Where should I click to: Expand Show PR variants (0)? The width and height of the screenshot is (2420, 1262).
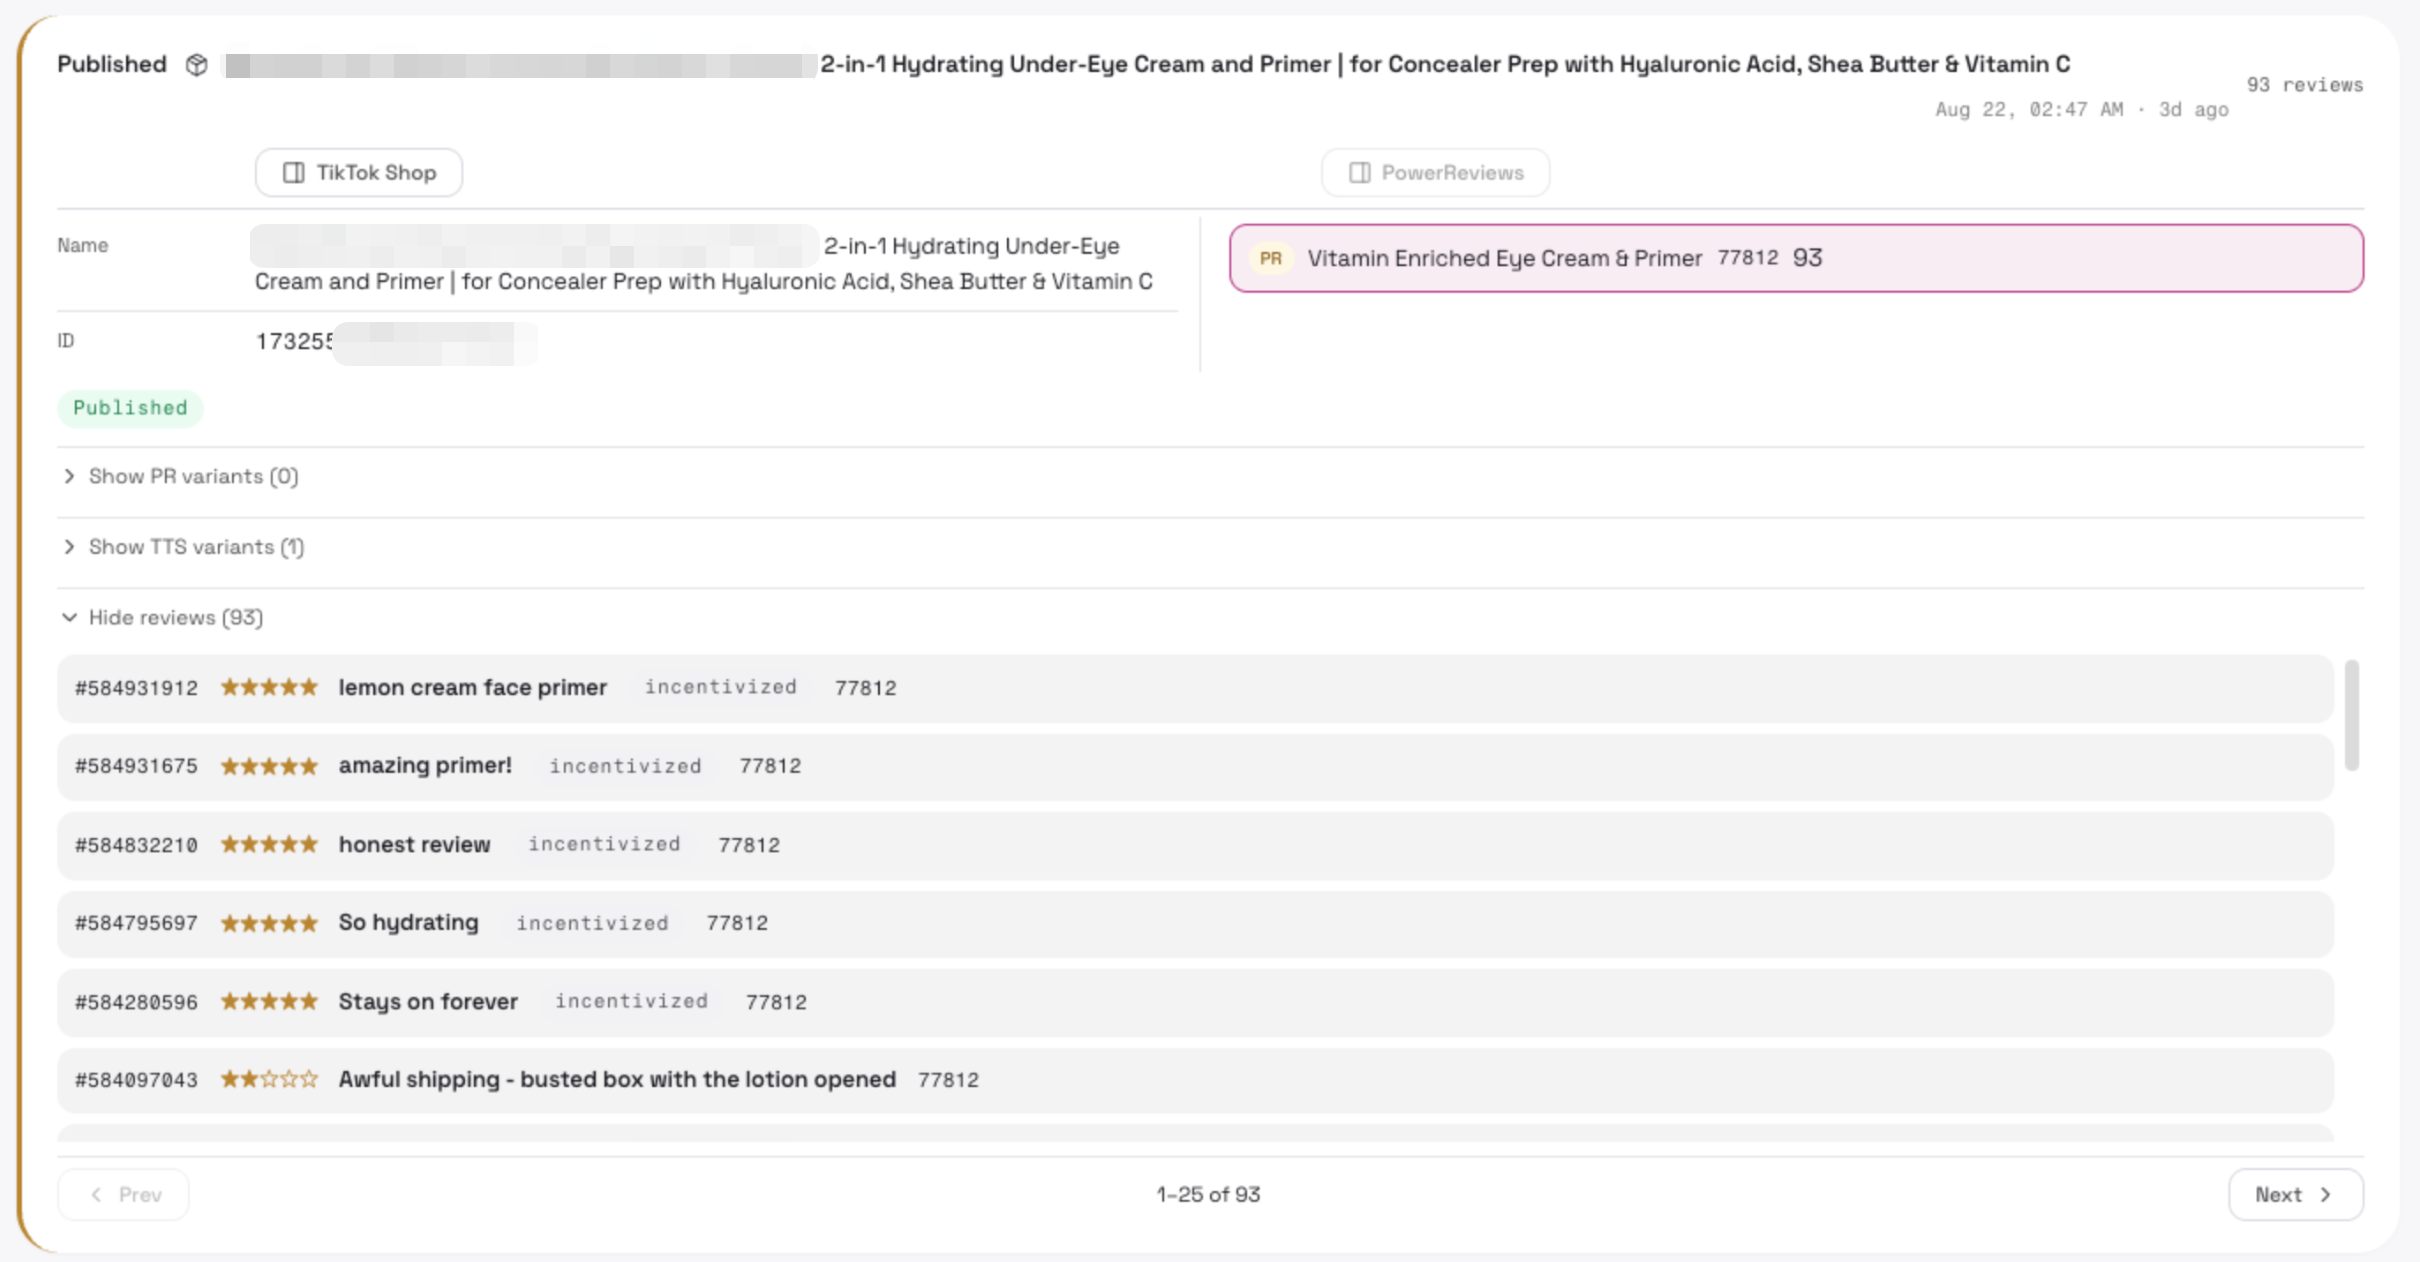click(181, 477)
